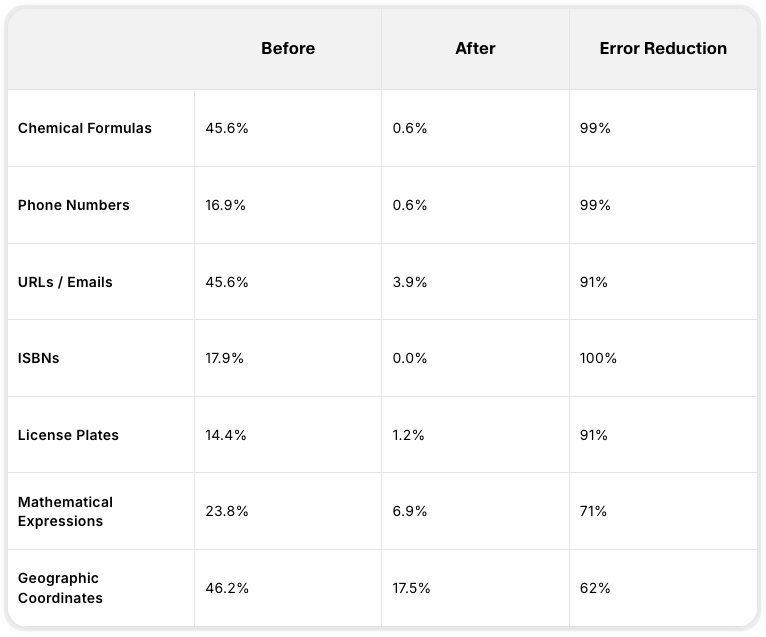Select the ISBNs row label
The image size is (766, 637).
38,358
